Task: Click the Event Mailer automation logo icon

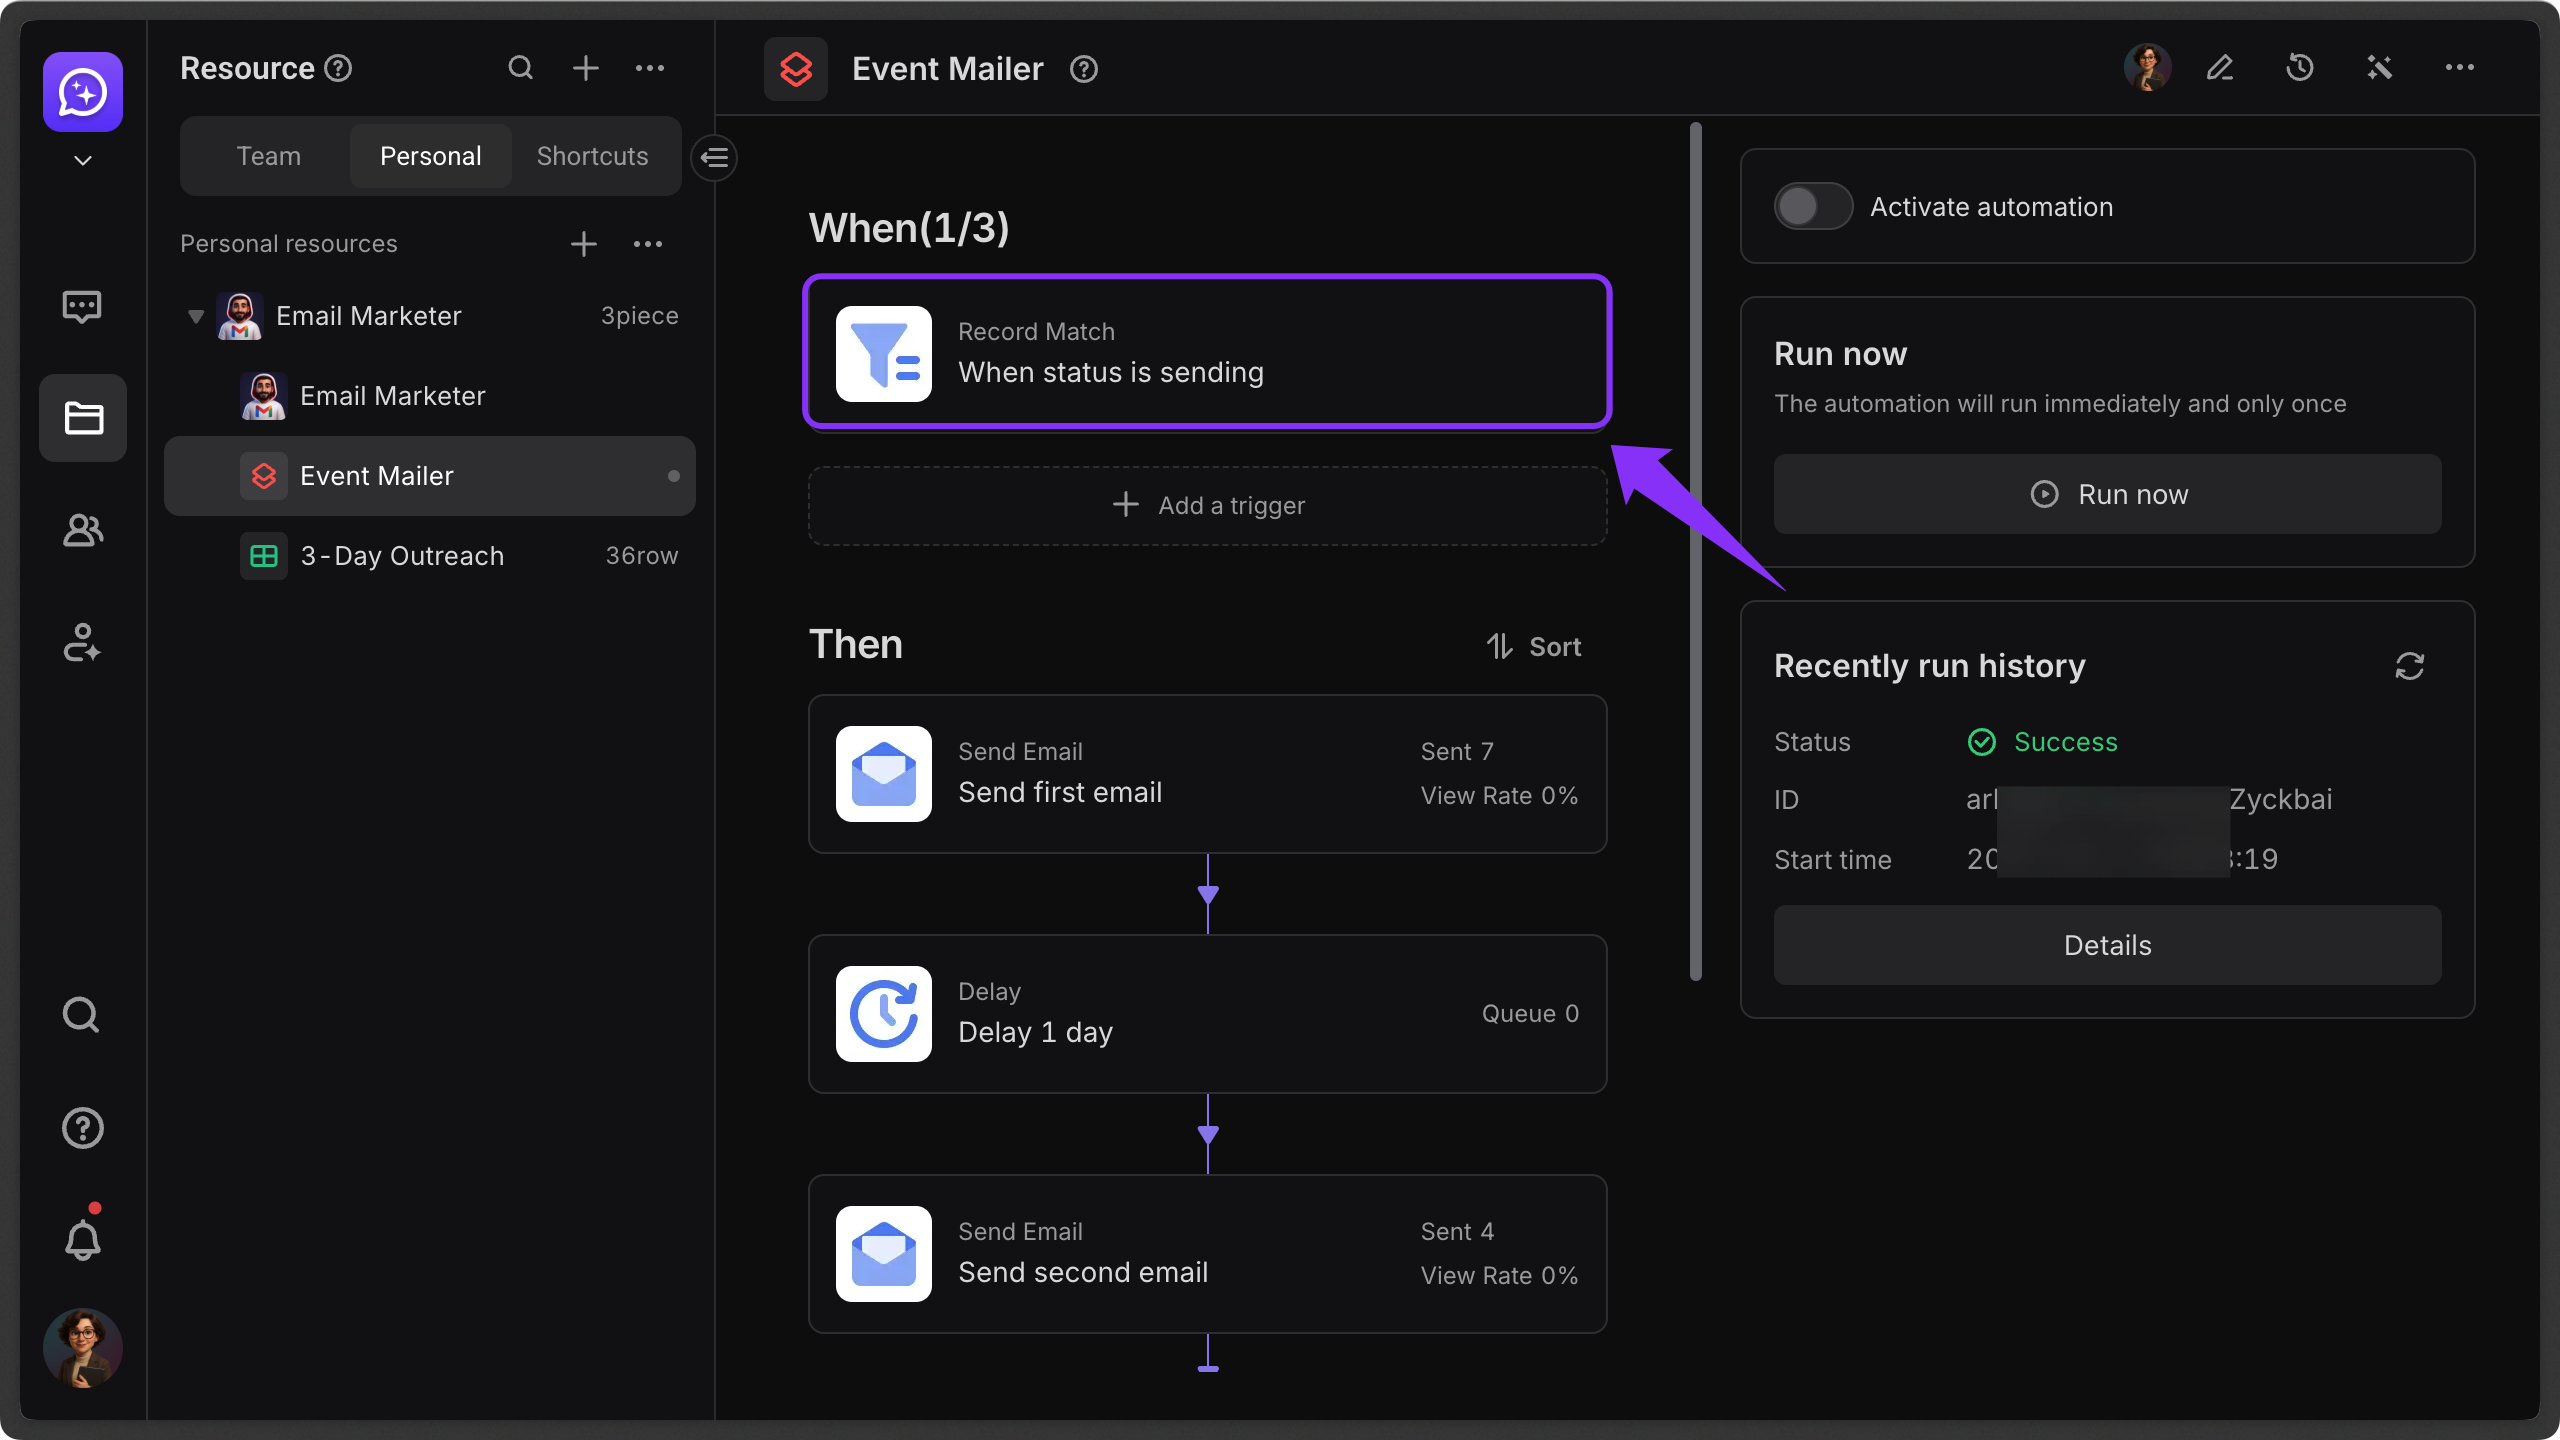Action: pyautogui.click(x=796, y=69)
